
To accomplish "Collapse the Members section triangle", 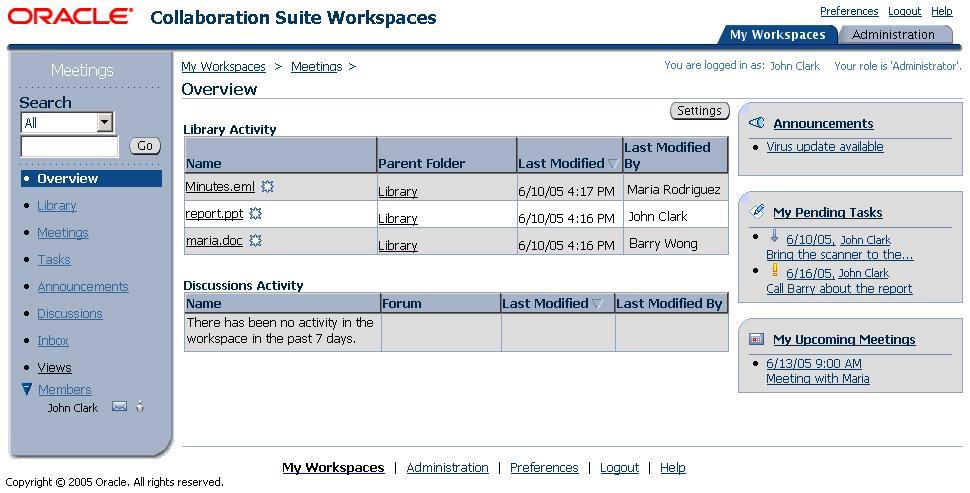I will [x=27, y=389].
